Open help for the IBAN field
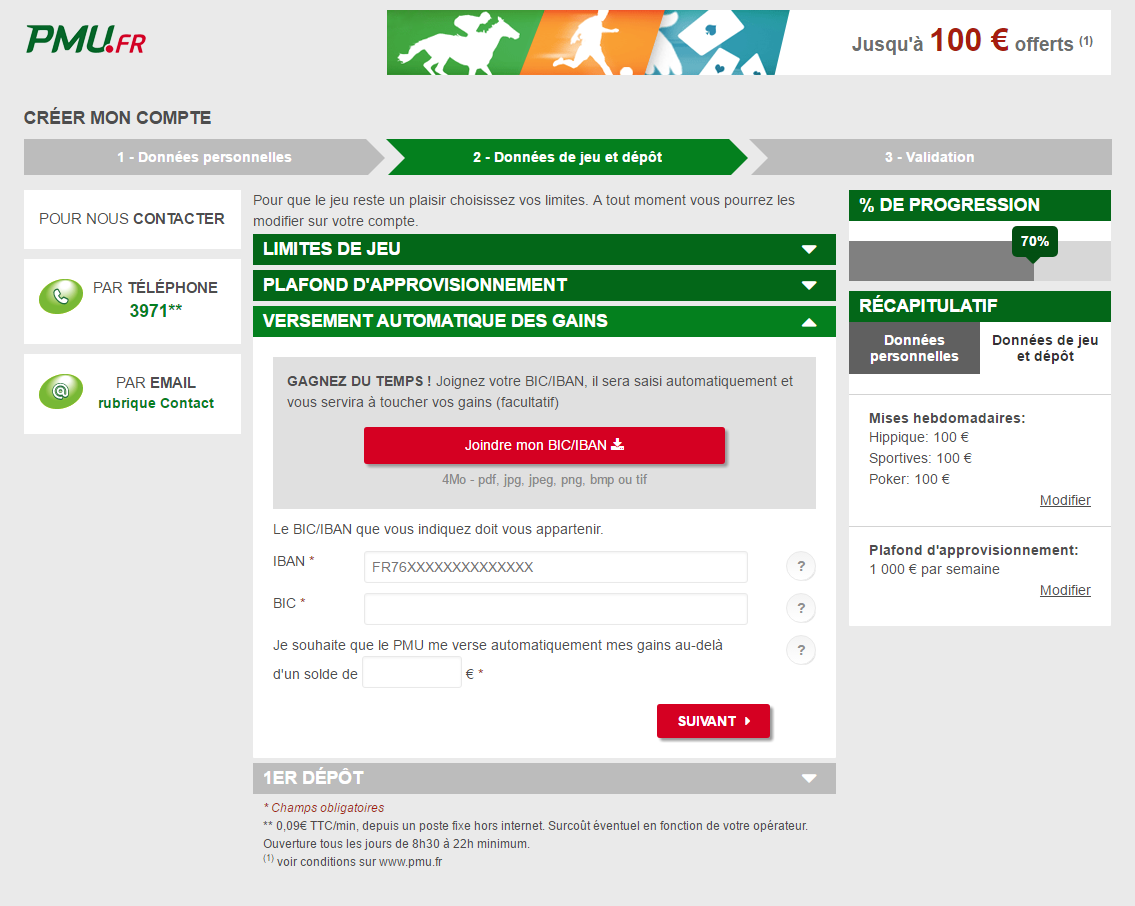Image resolution: width=1135 pixels, height=906 pixels. coord(800,566)
